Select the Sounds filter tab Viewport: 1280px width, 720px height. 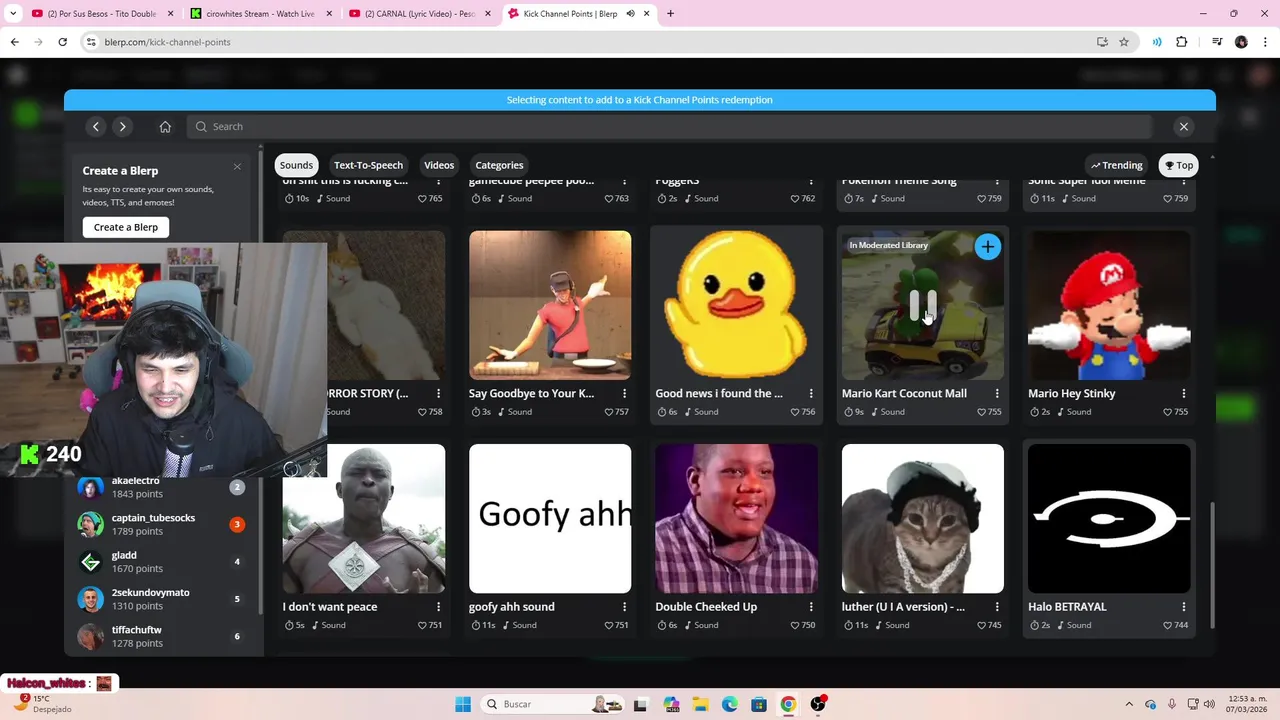coord(296,165)
